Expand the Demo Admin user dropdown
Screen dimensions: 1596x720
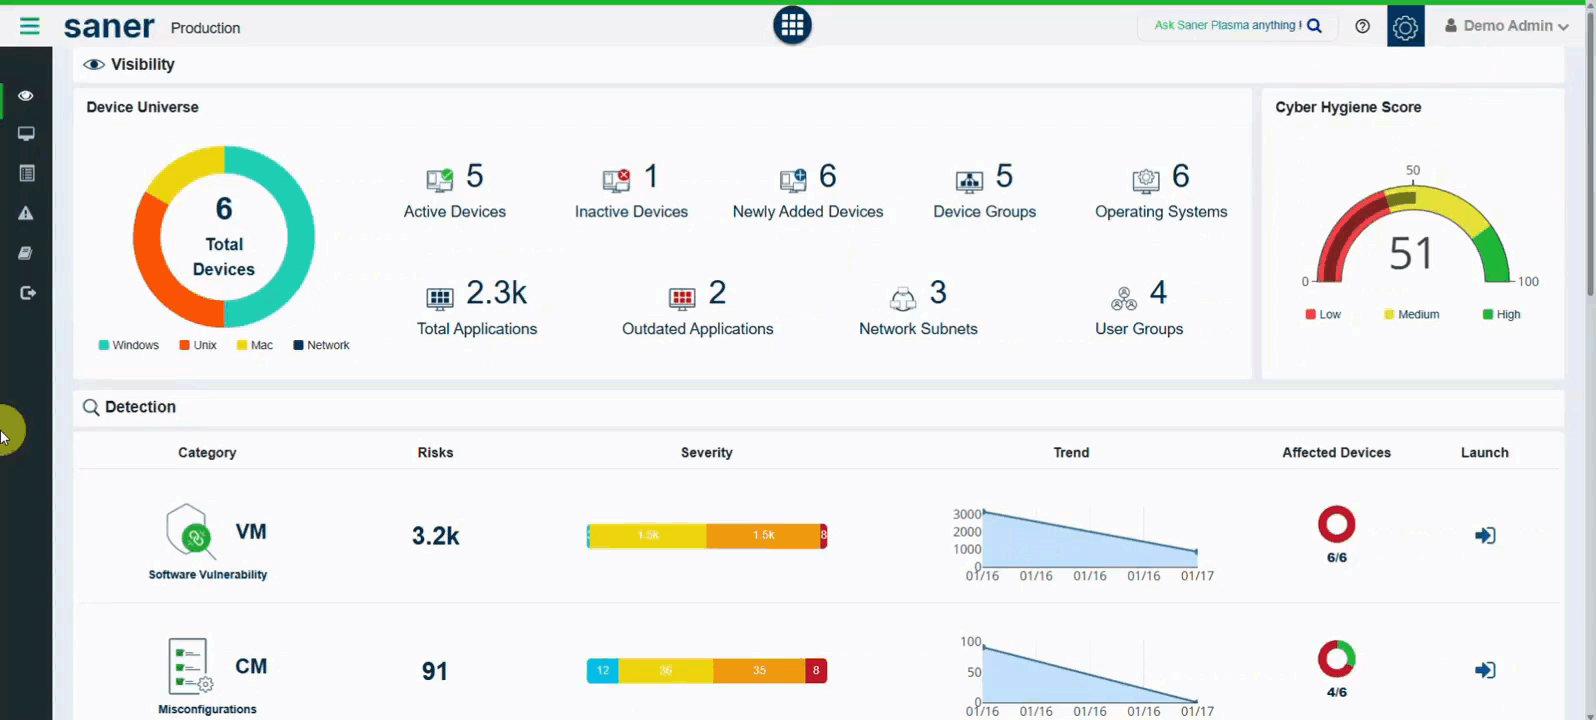click(1506, 26)
